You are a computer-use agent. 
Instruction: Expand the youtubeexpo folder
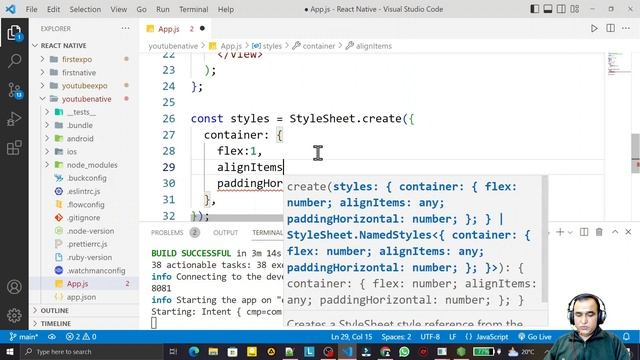pyautogui.click(x=84, y=86)
